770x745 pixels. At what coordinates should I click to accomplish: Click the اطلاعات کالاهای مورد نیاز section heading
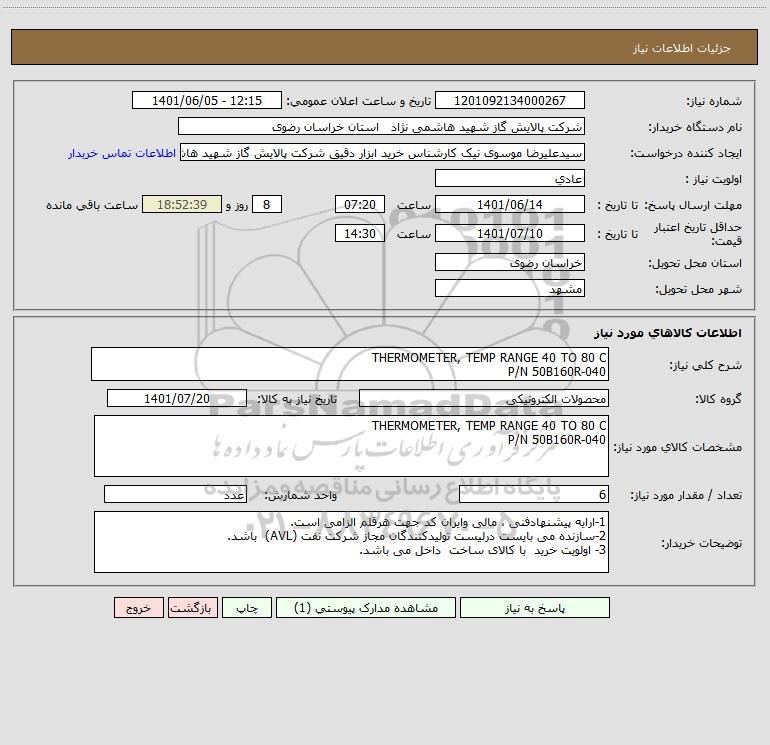pos(667,332)
